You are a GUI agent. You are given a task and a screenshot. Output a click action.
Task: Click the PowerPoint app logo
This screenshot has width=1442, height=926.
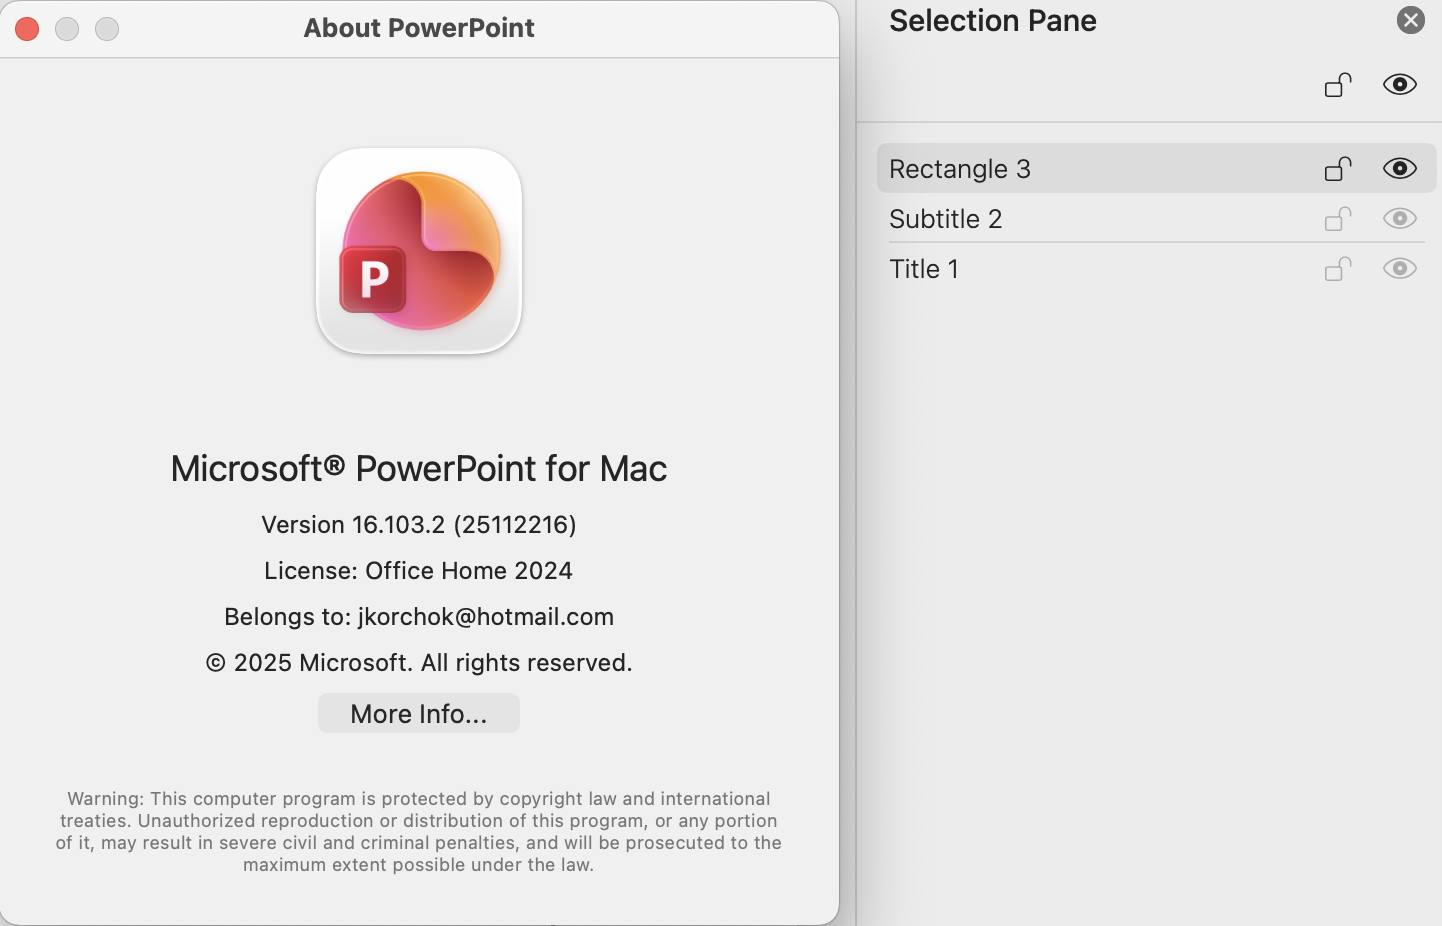pos(419,251)
